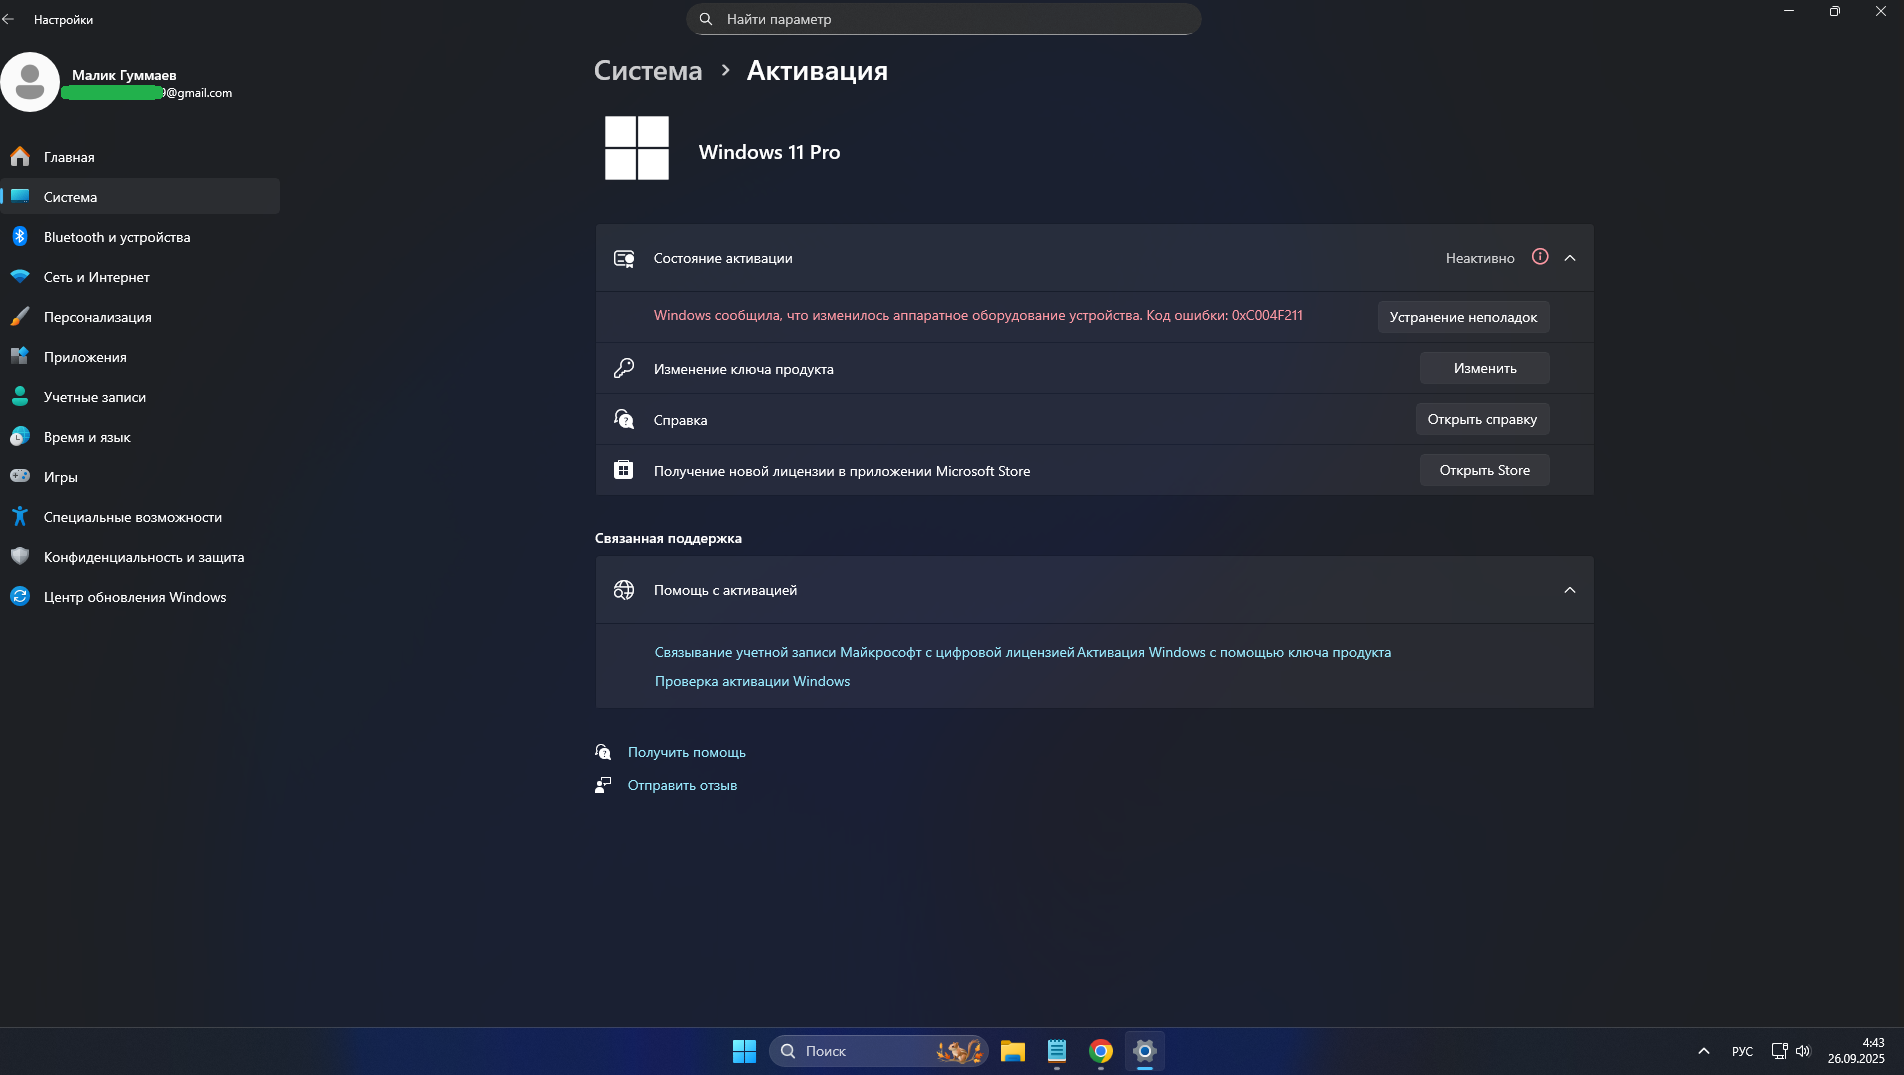
Task: Open File Explorer from the taskbar
Action: pyautogui.click(x=1013, y=1051)
